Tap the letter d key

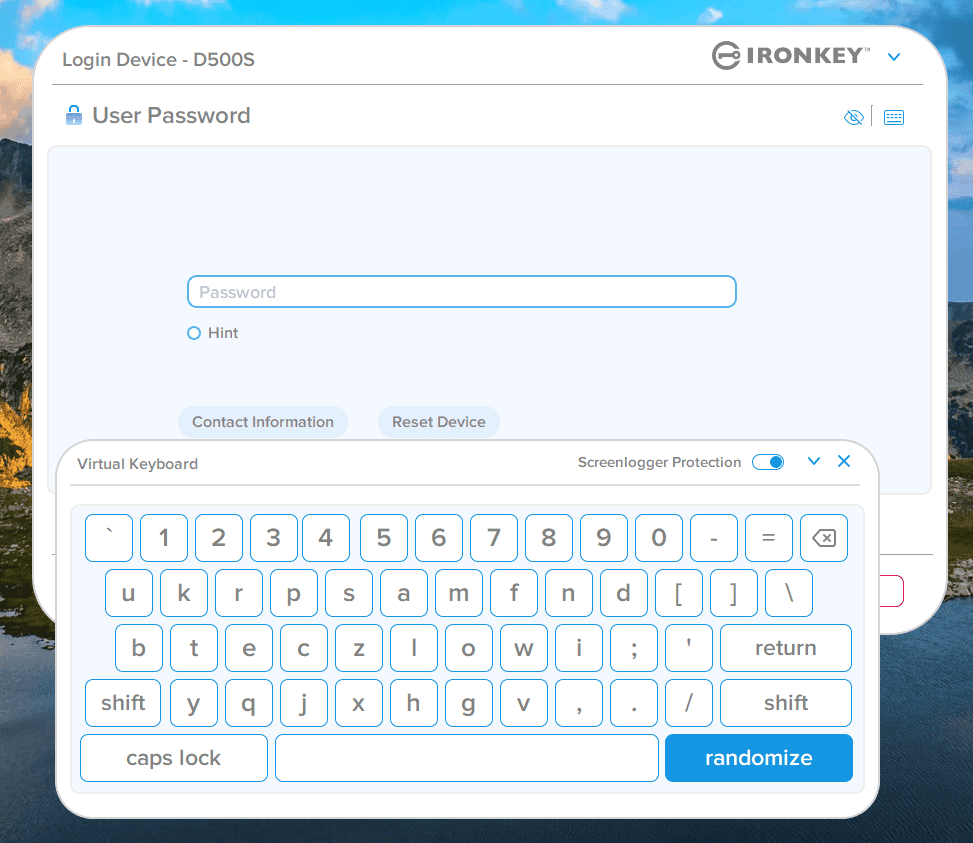624,593
